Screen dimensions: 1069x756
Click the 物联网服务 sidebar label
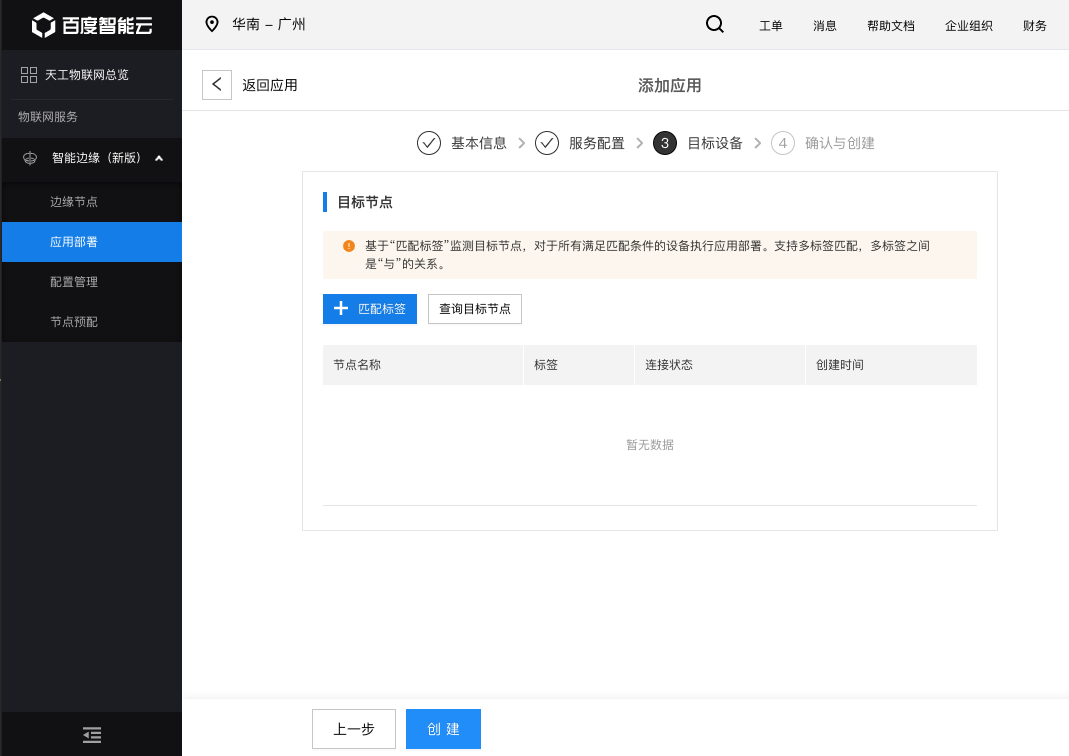point(48,117)
